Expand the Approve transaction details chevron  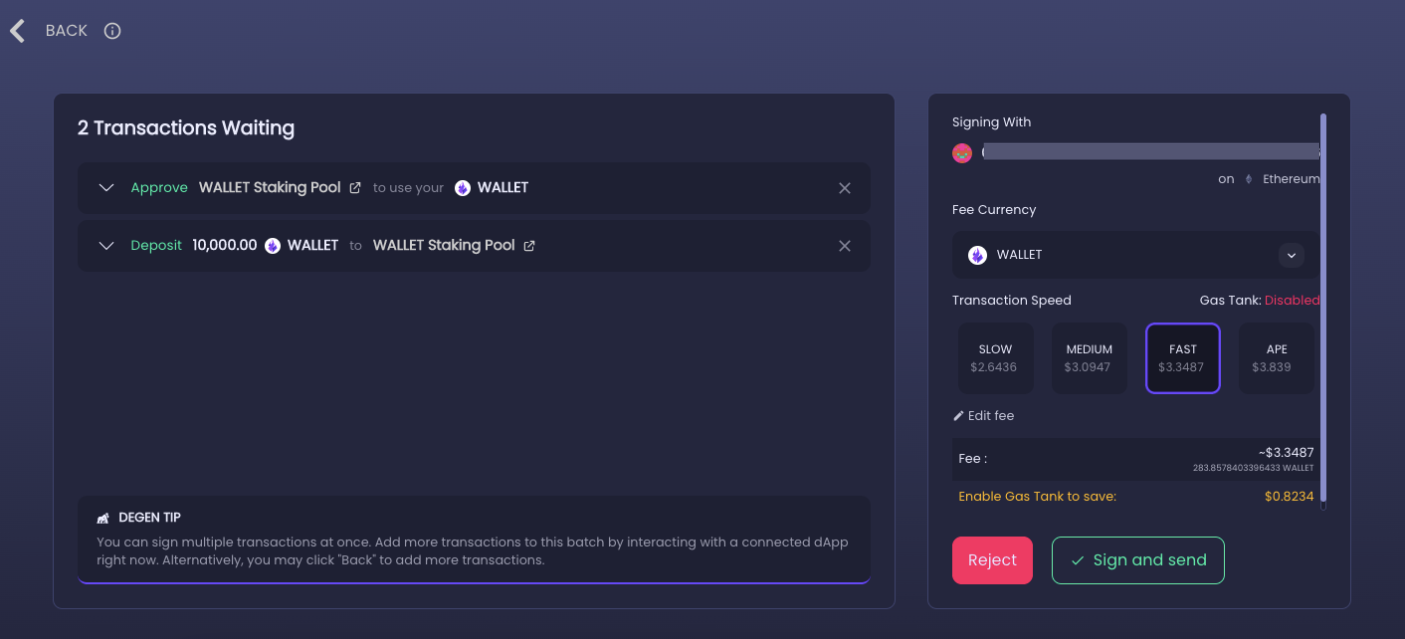(x=107, y=188)
